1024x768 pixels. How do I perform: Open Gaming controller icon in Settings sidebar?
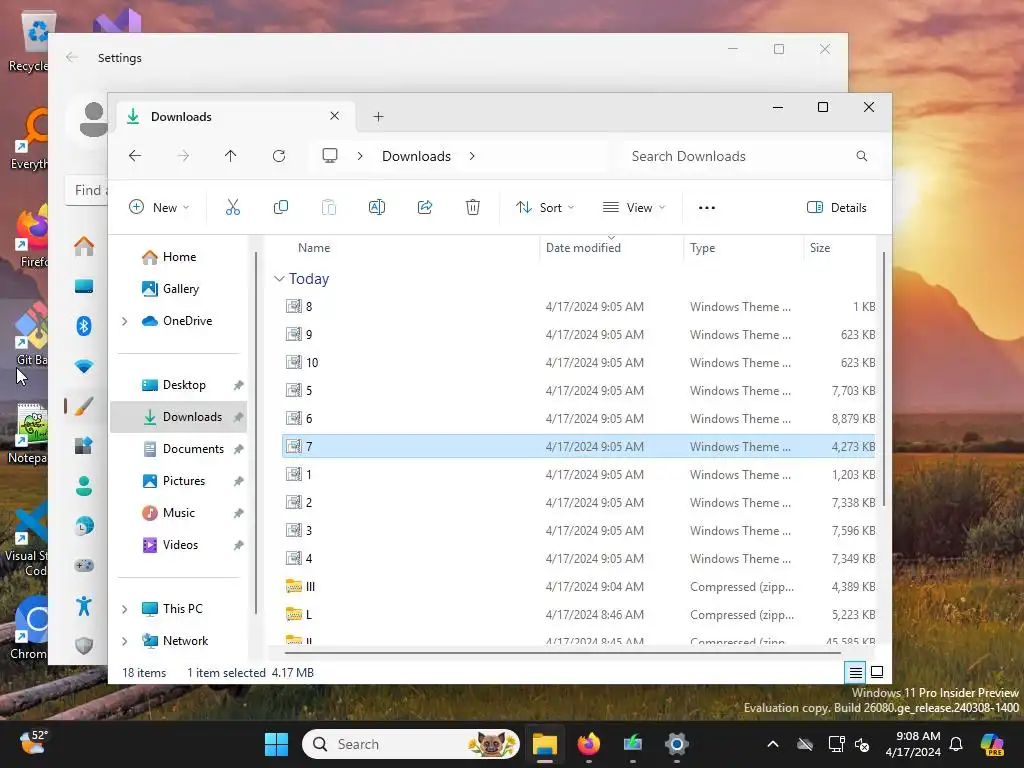coord(84,566)
